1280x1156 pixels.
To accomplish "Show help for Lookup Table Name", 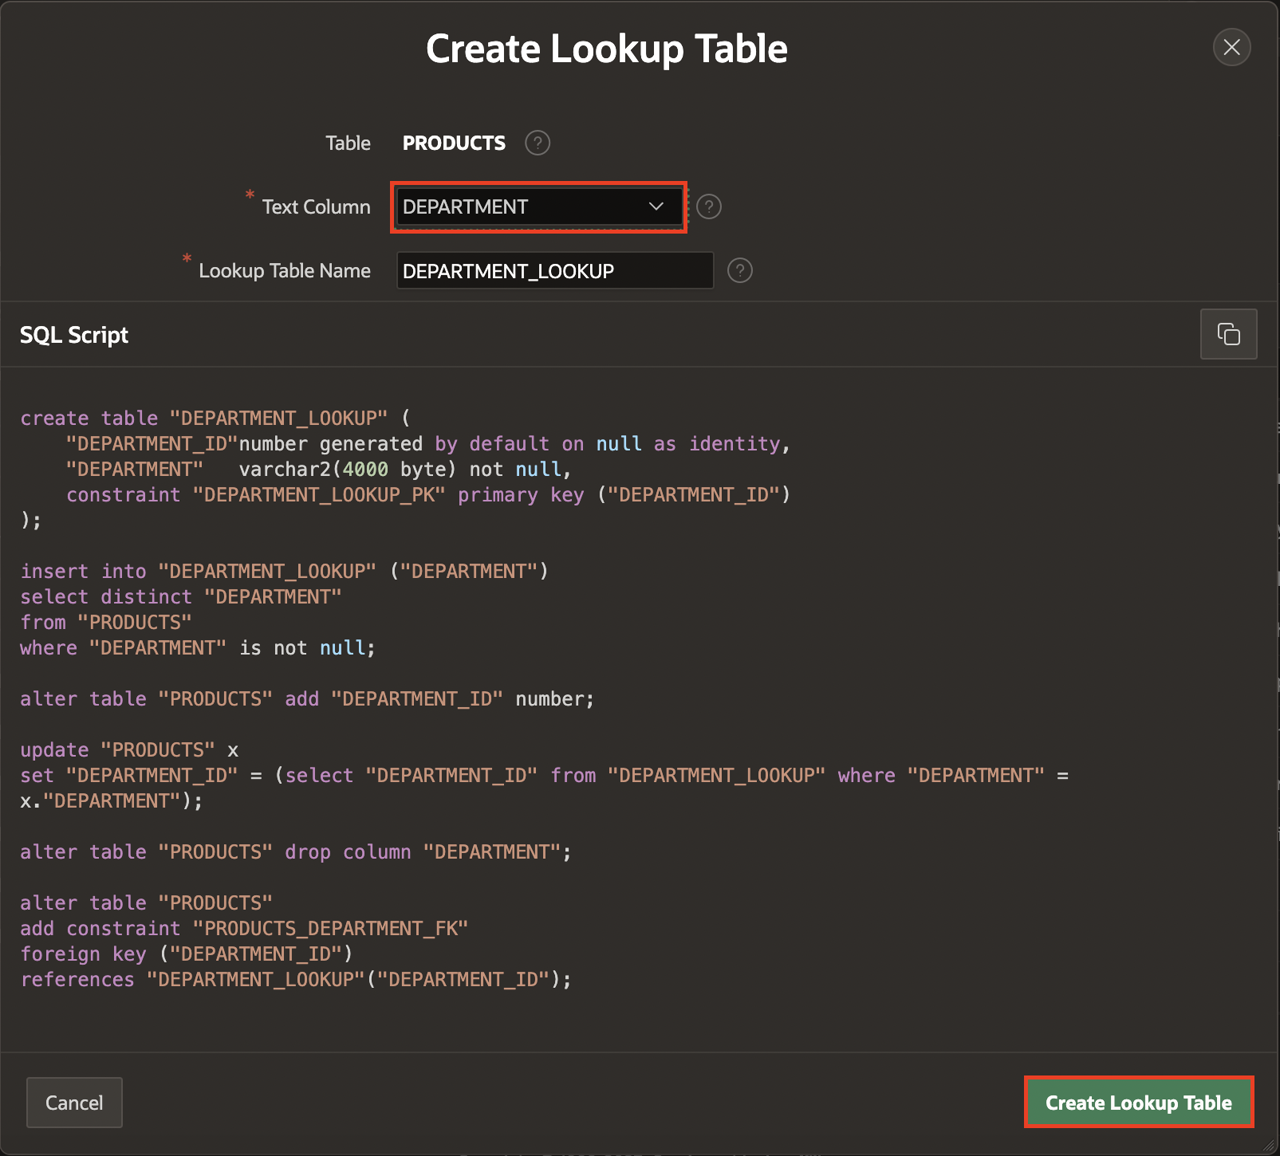I will tap(740, 271).
